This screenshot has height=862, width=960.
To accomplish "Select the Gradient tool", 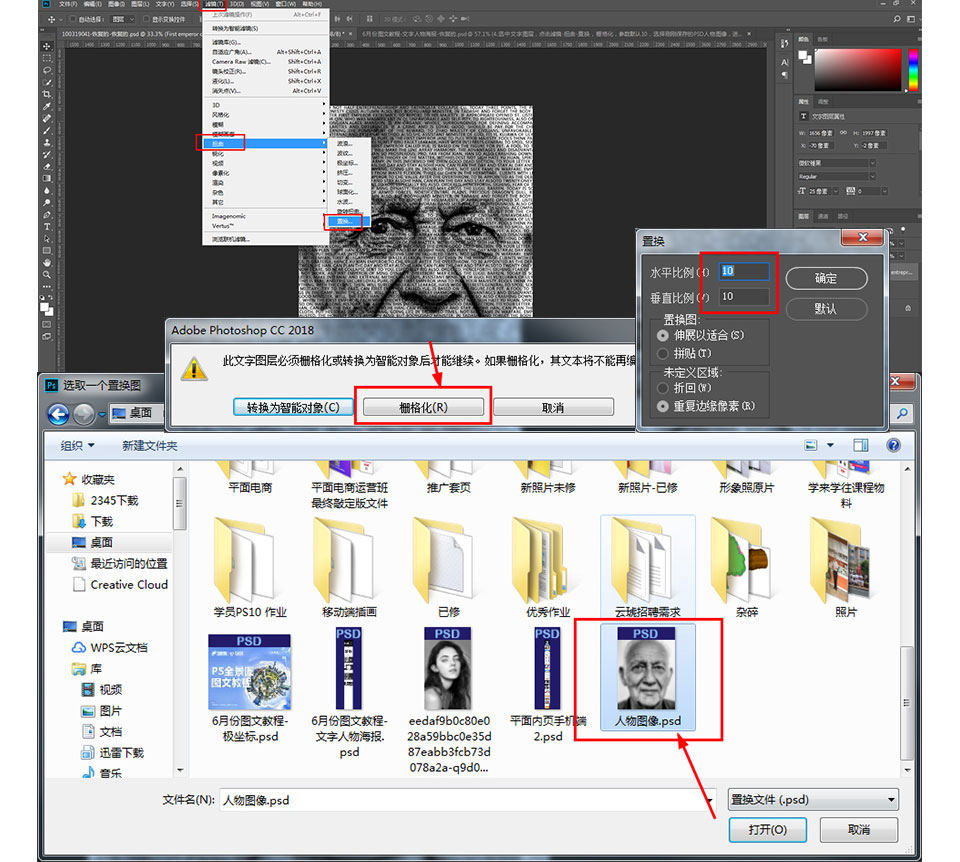I will coord(47,178).
